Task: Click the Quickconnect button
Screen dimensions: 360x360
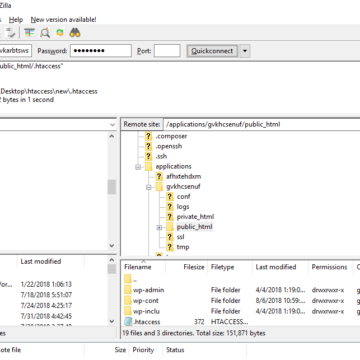Action: 212,51
